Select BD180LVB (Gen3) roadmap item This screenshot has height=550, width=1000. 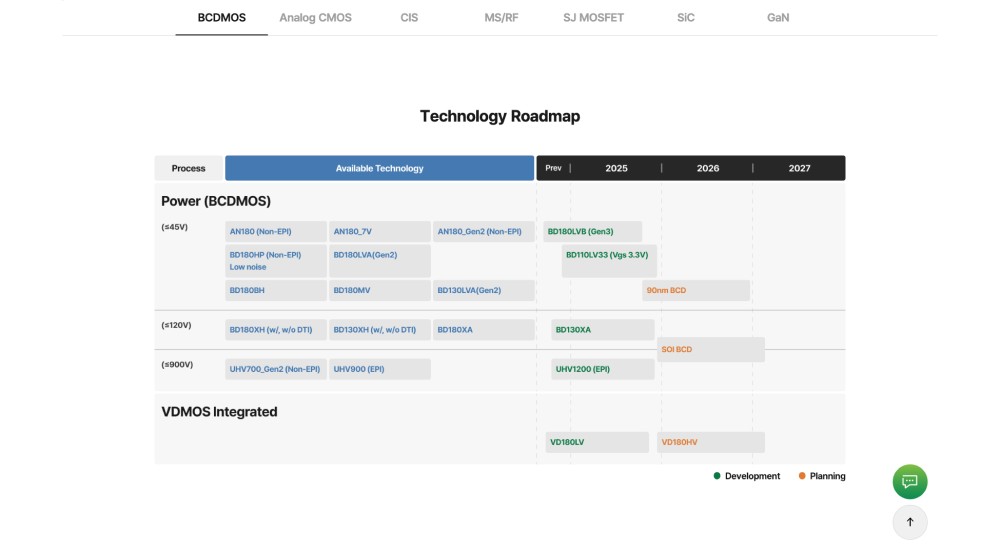(x=592, y=232)
